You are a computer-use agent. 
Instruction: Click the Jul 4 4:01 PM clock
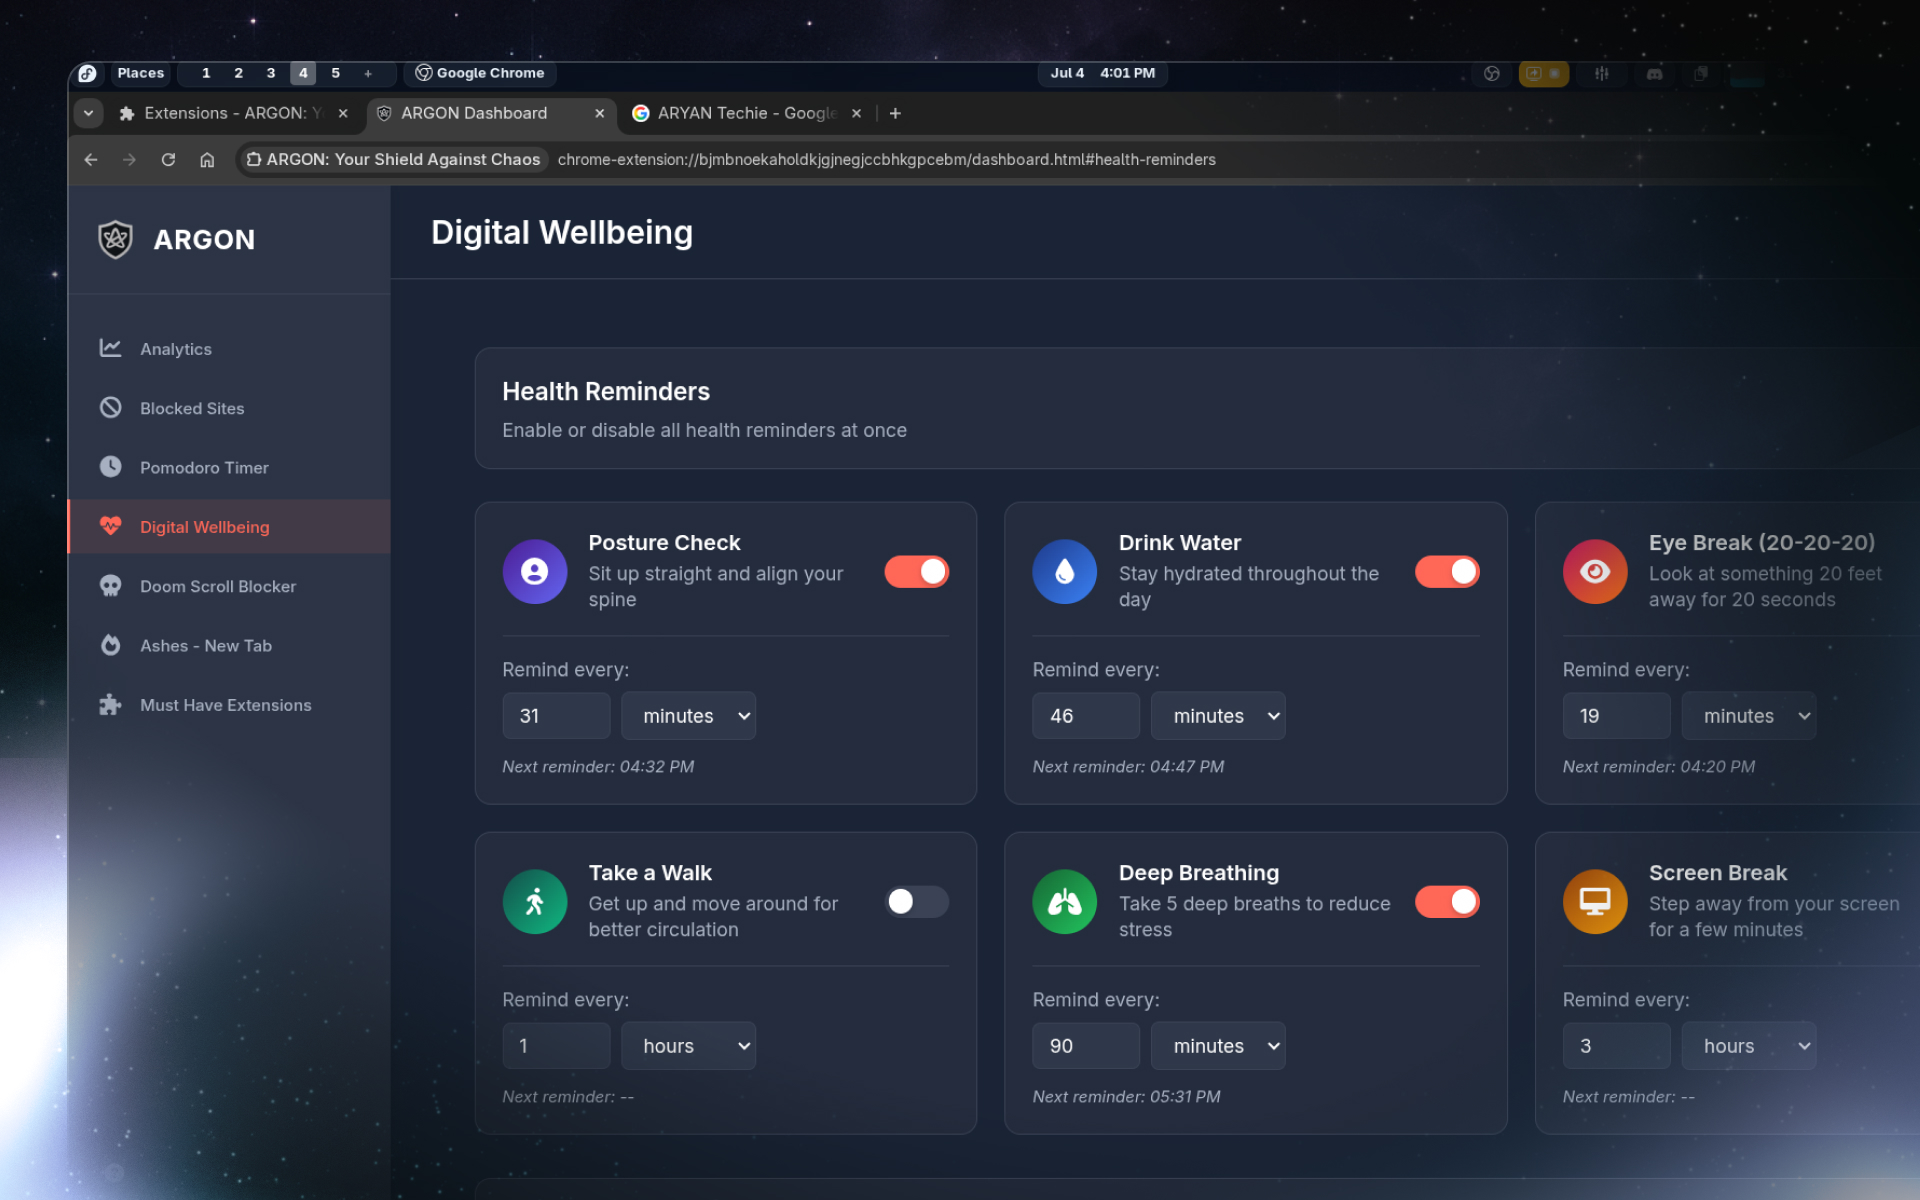click(x=1102, y=73)
